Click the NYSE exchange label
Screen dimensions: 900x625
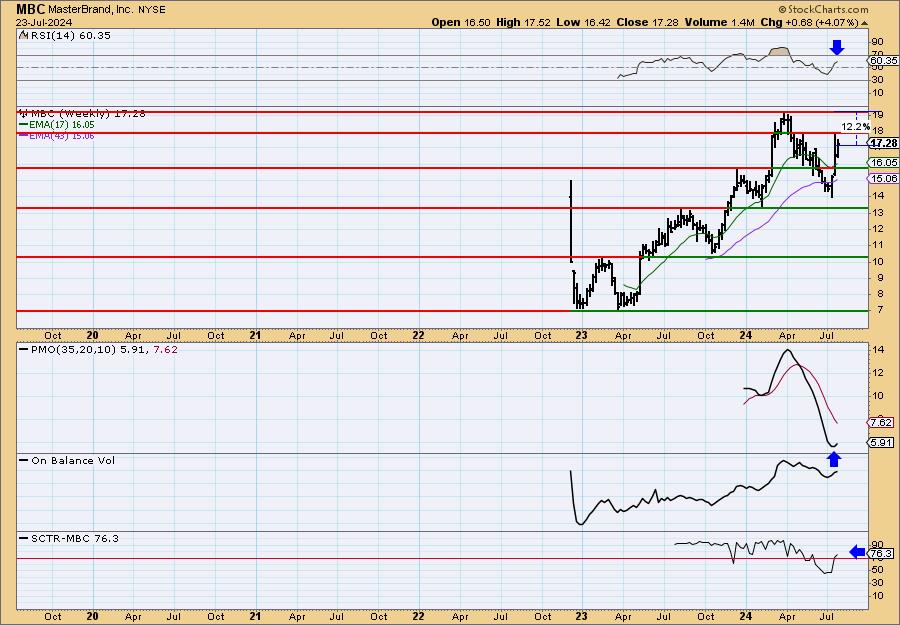[152, 10]
